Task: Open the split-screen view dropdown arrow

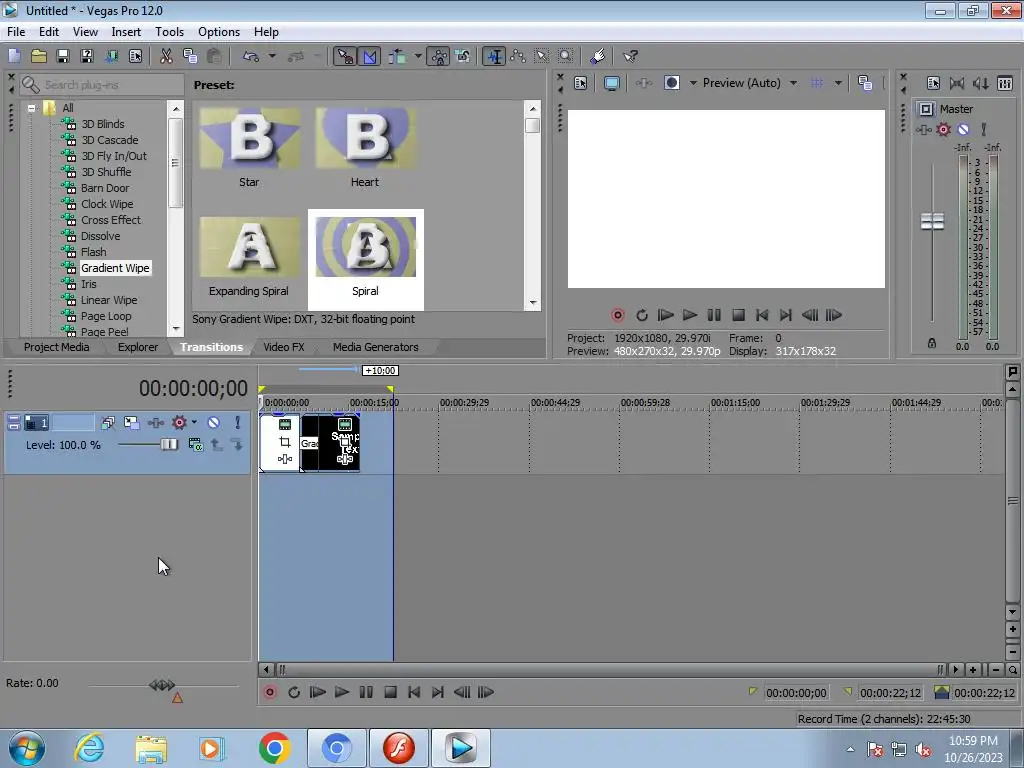Action: (x=693, y=83)
